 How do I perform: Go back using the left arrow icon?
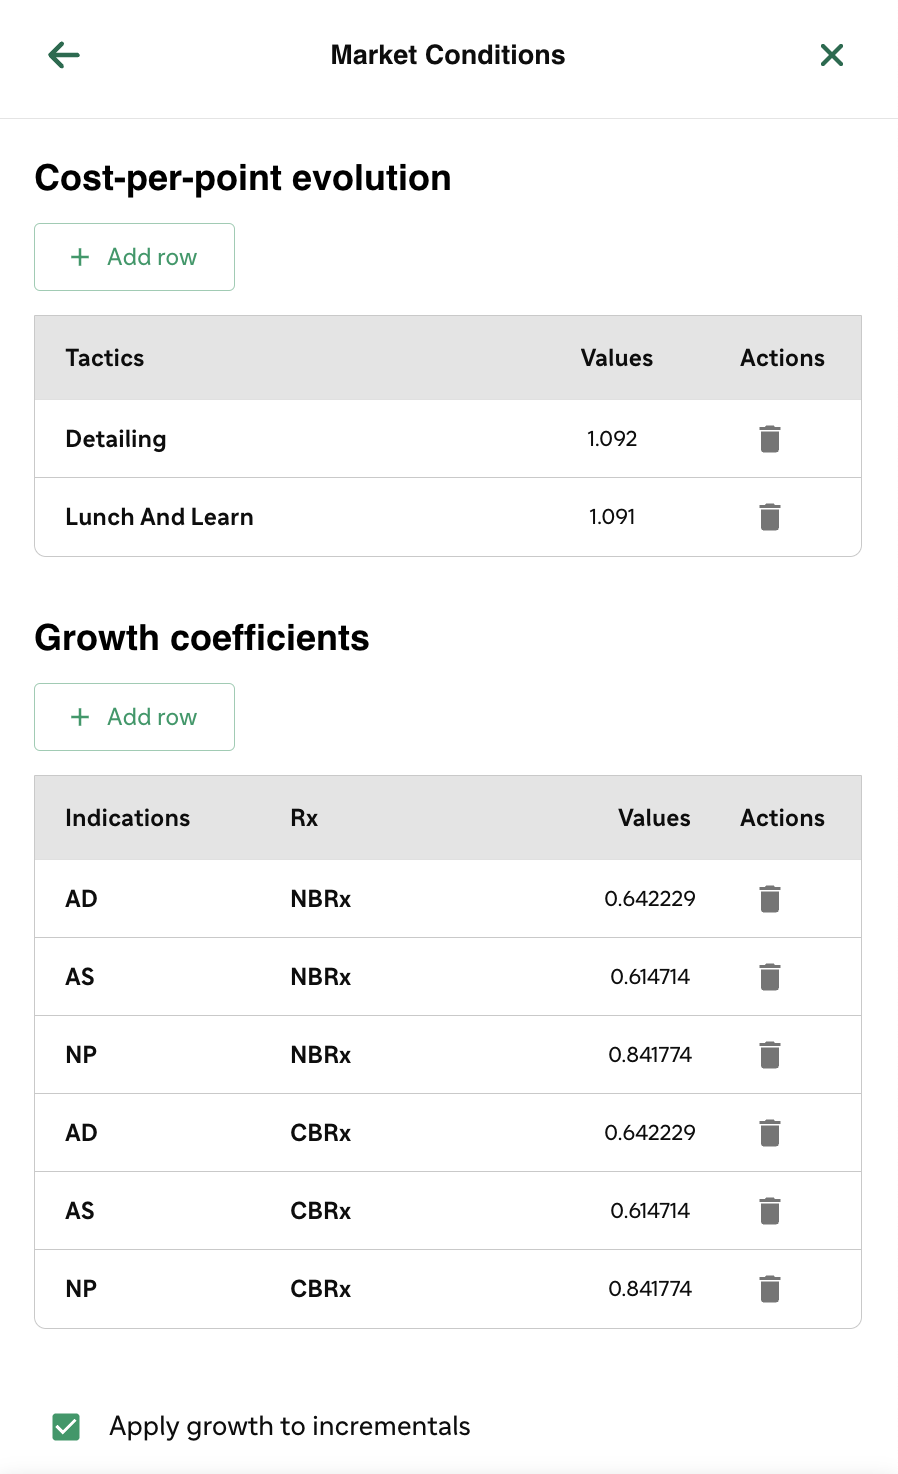pos(64,55)
